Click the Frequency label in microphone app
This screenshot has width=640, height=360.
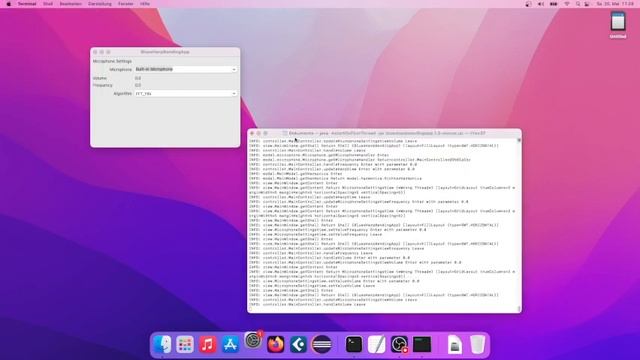102,85
